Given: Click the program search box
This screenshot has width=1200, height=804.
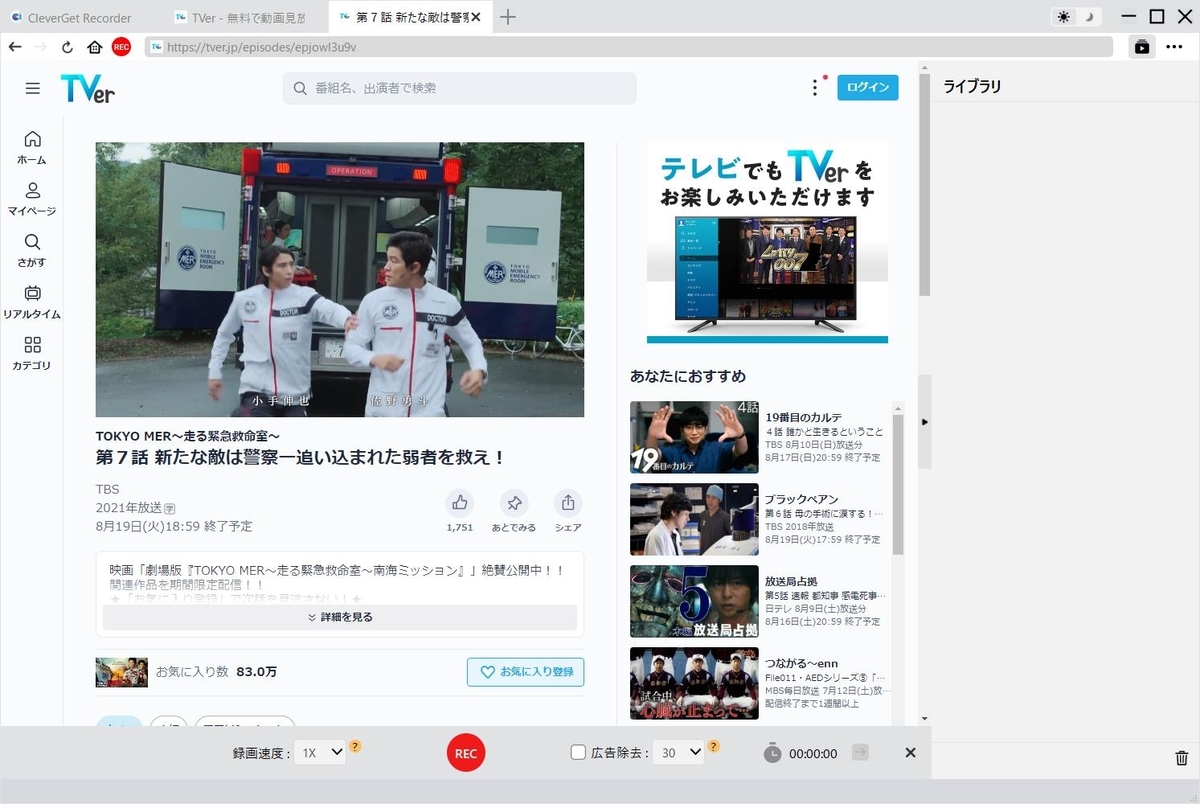Looking at the screenshot, I should (x=459, y=88).
